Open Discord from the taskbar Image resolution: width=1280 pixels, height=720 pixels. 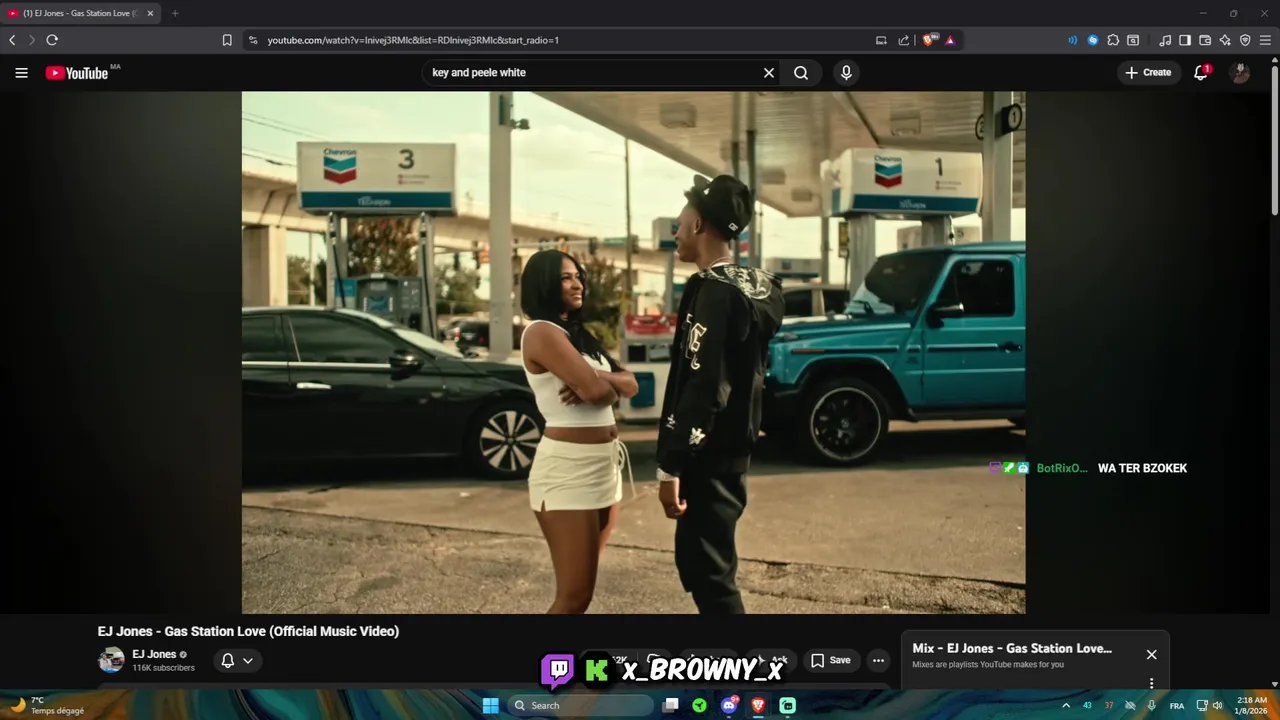tap(729, 705)
